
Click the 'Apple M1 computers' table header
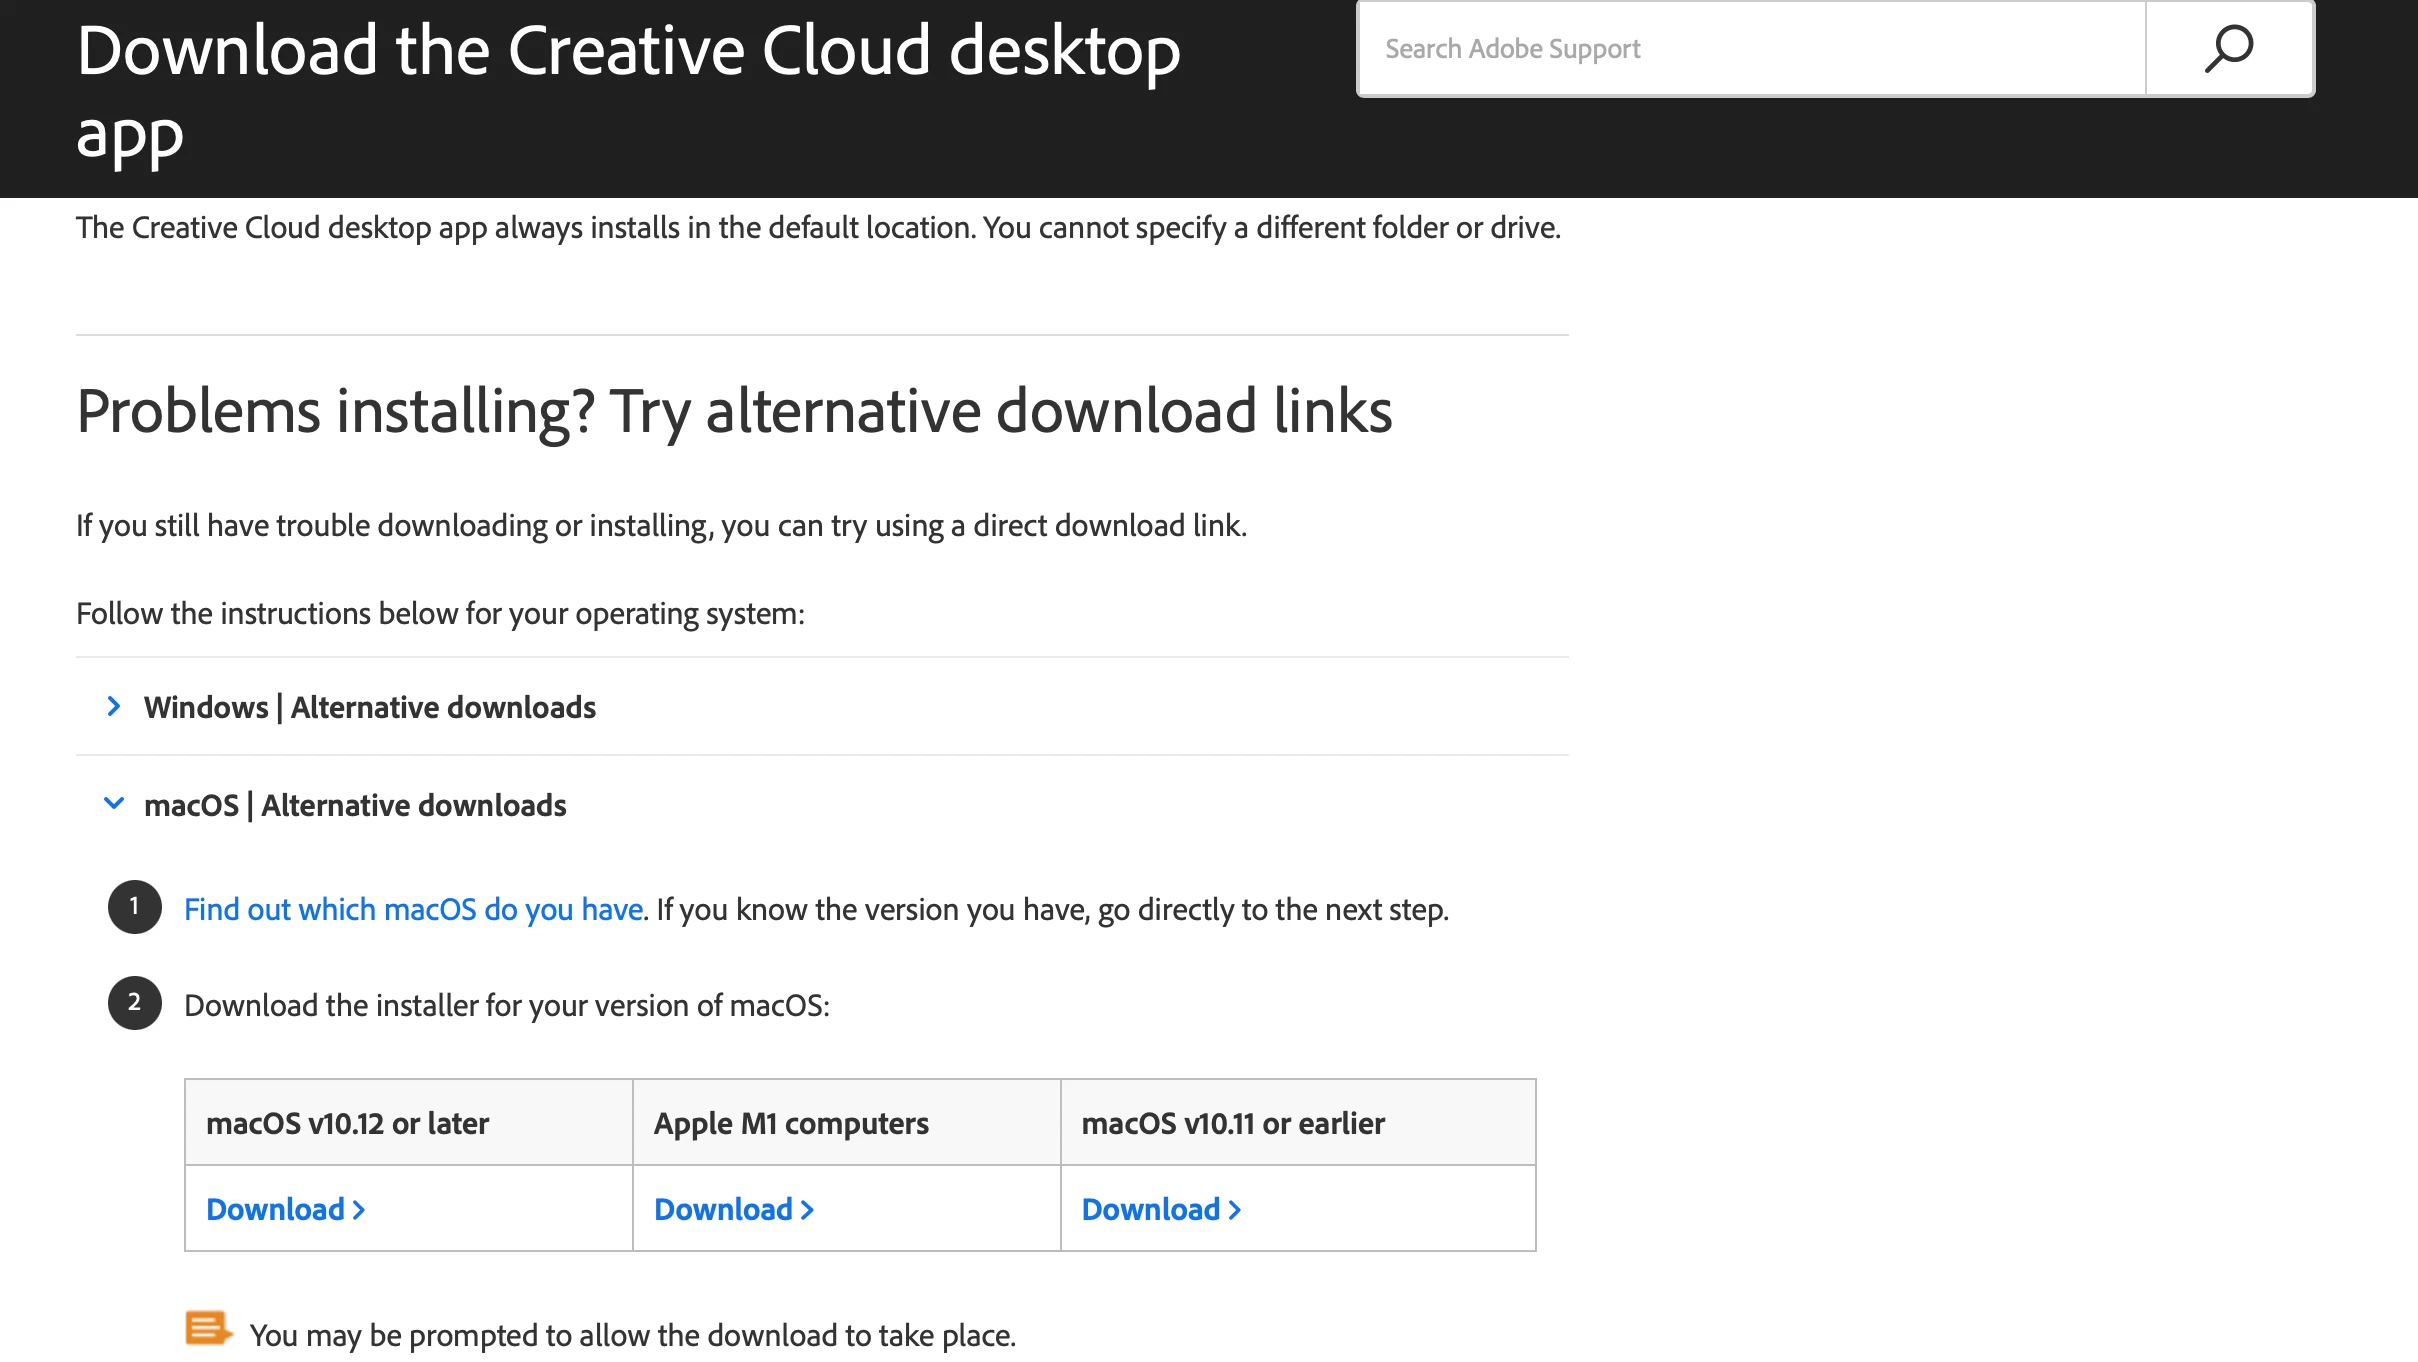click(x=791, y=1123)
